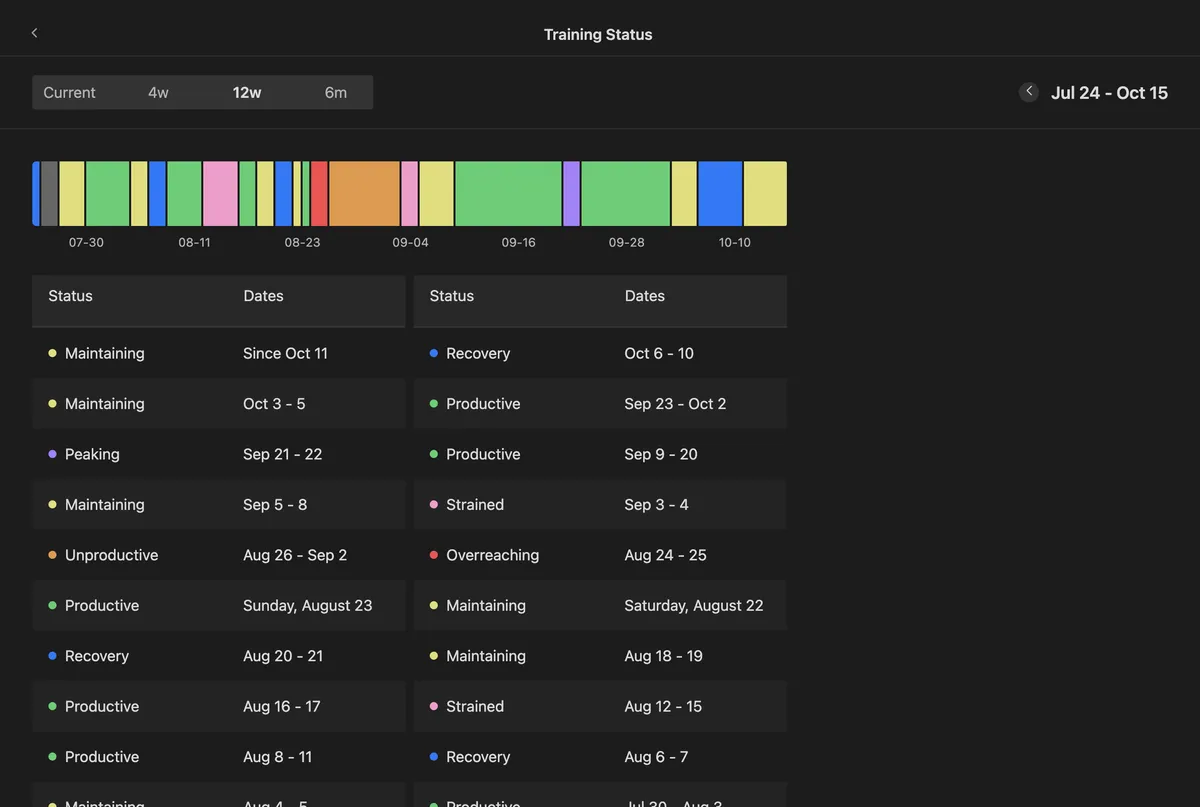Click the 'Training Status' page title
Viewport: 1200px width, 807px height.
click(598, 34)
